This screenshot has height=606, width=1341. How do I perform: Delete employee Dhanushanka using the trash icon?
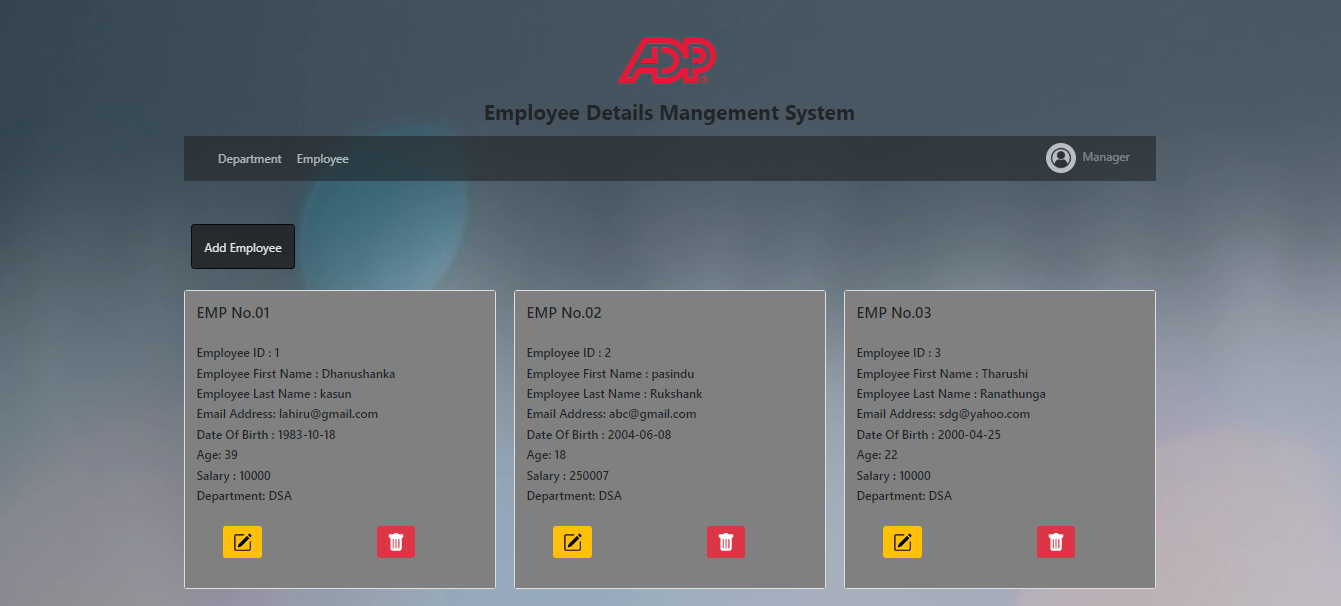point(396,541)
